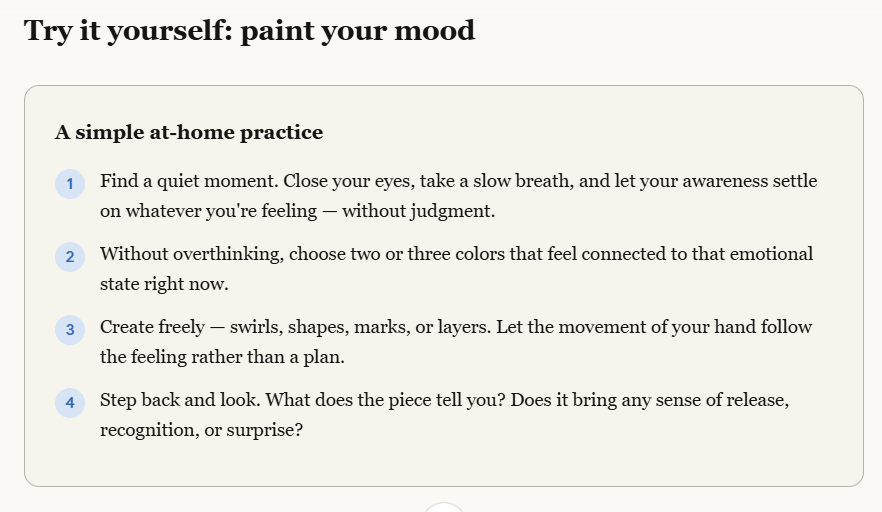Image resolution: width=882 pixels, height=512 pixels.
Task: Click the "A simple at-home practice" subheading
Action: [x=189, y=132]
